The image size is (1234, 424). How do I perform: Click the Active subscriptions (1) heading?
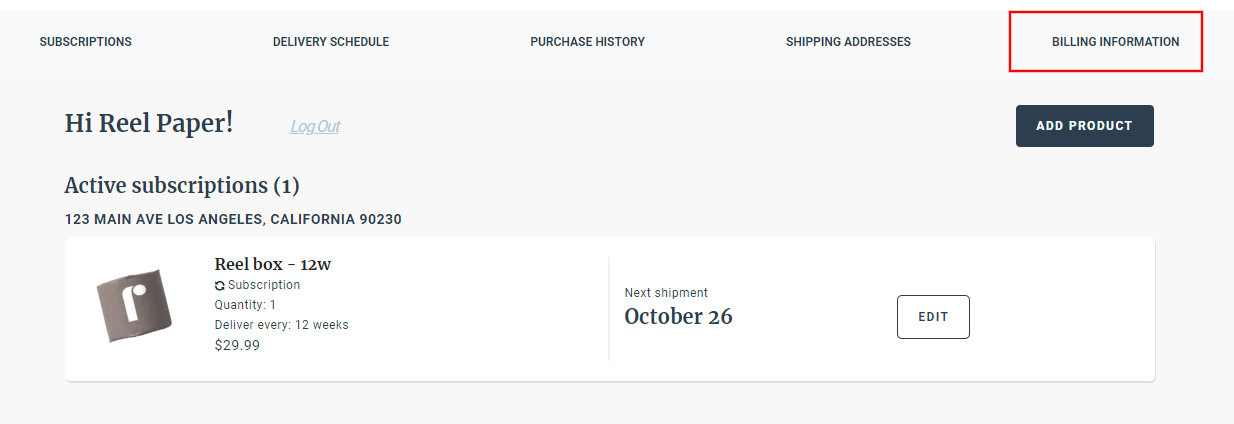[x=182, y=186]
